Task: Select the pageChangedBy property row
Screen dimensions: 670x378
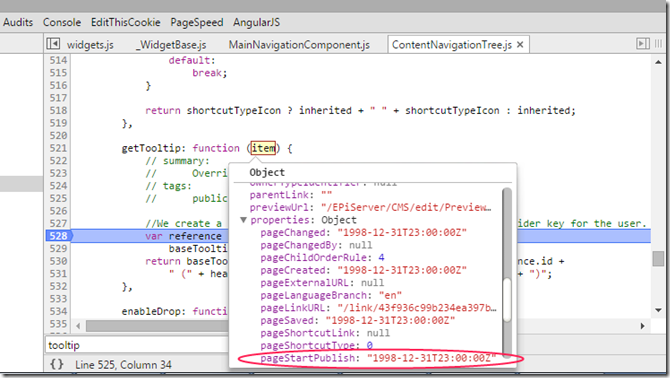Action: click(x=316, y=245)
